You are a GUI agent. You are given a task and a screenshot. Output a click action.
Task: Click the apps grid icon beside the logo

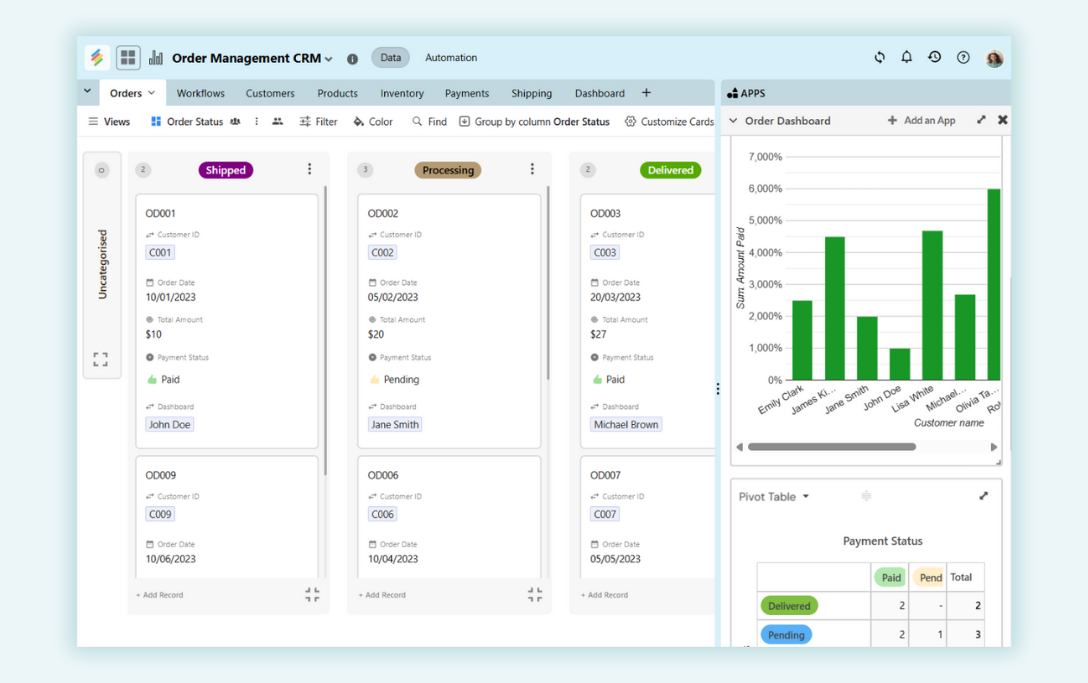127,57
